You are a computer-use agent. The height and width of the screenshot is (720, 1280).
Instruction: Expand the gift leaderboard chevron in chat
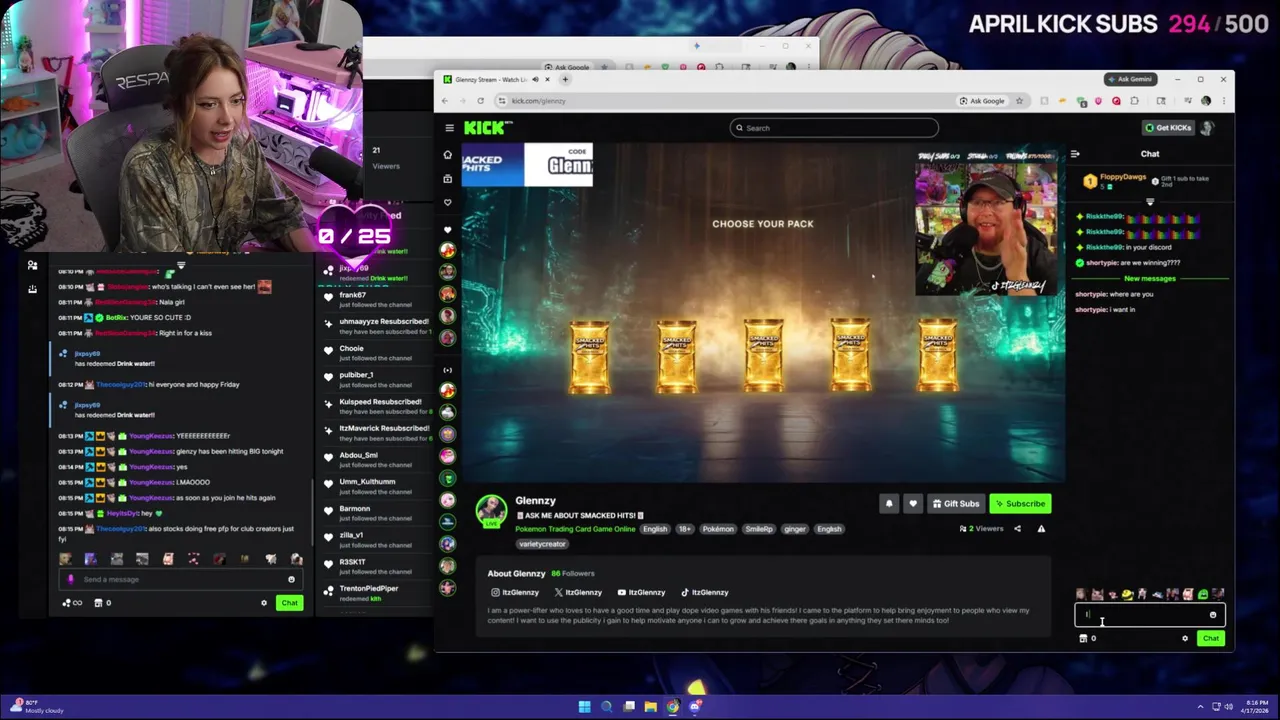tap(1149, 202)
